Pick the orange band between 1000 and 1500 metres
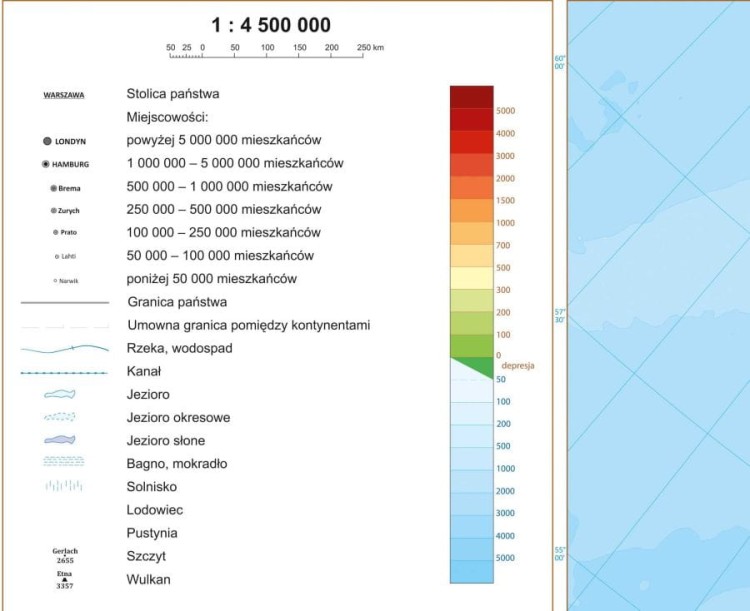The image size is (750, 611). click(472, 210)
